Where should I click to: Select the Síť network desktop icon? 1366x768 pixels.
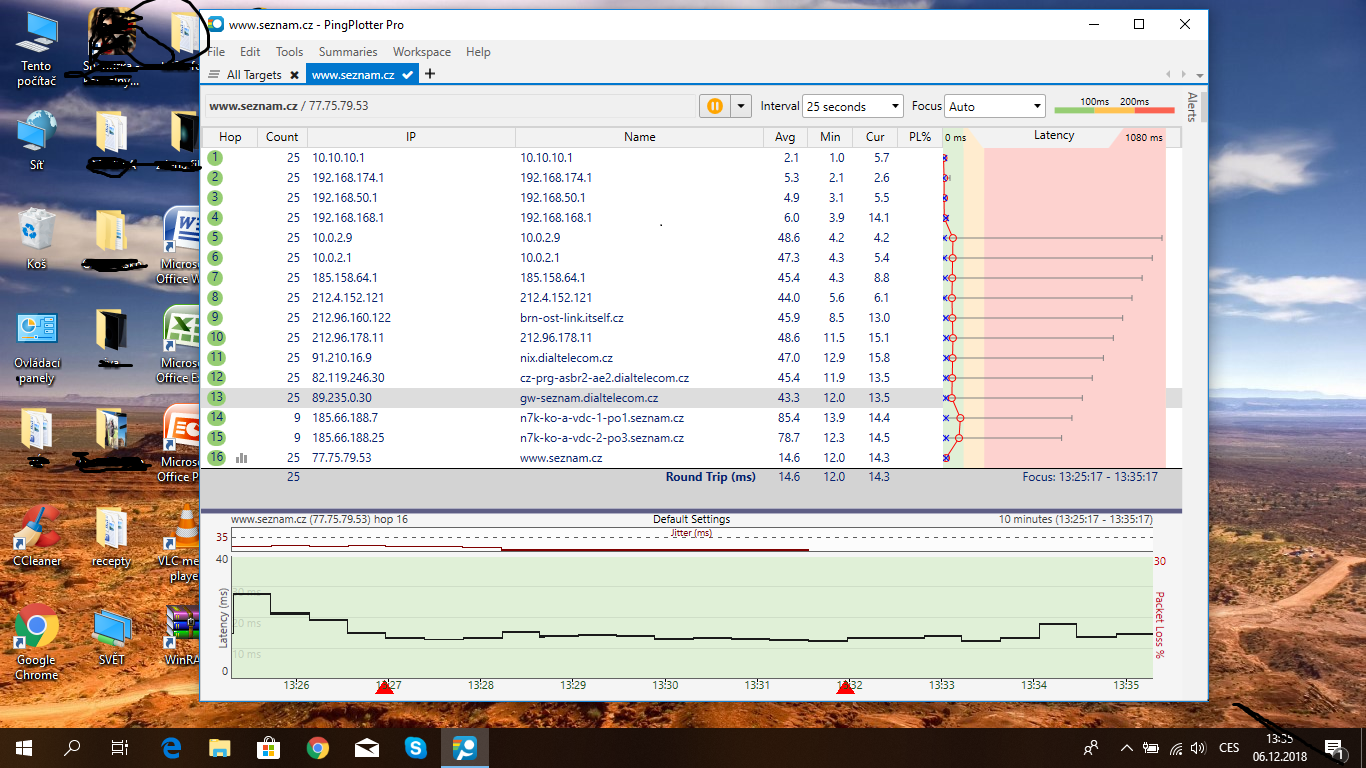click(36, 142)
